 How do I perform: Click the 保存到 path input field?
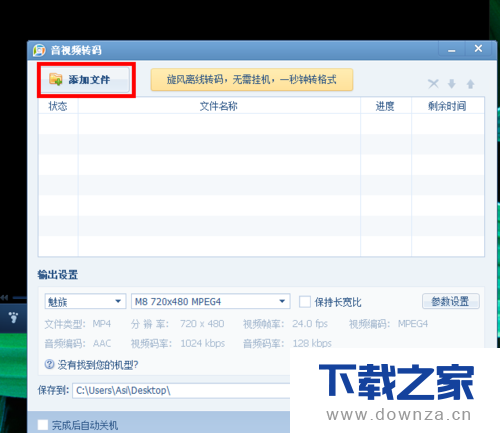tap(181, 390)
